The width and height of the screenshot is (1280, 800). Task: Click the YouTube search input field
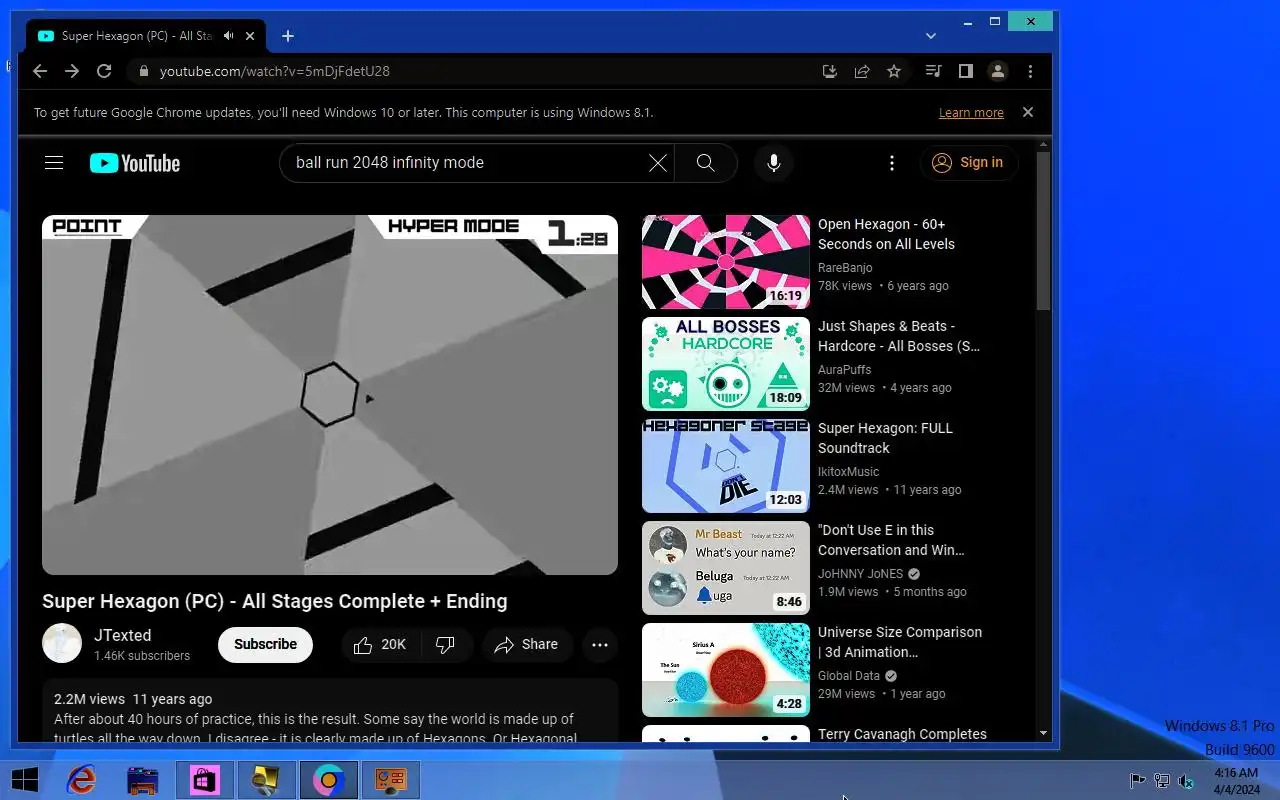click(x=466, y=163)
